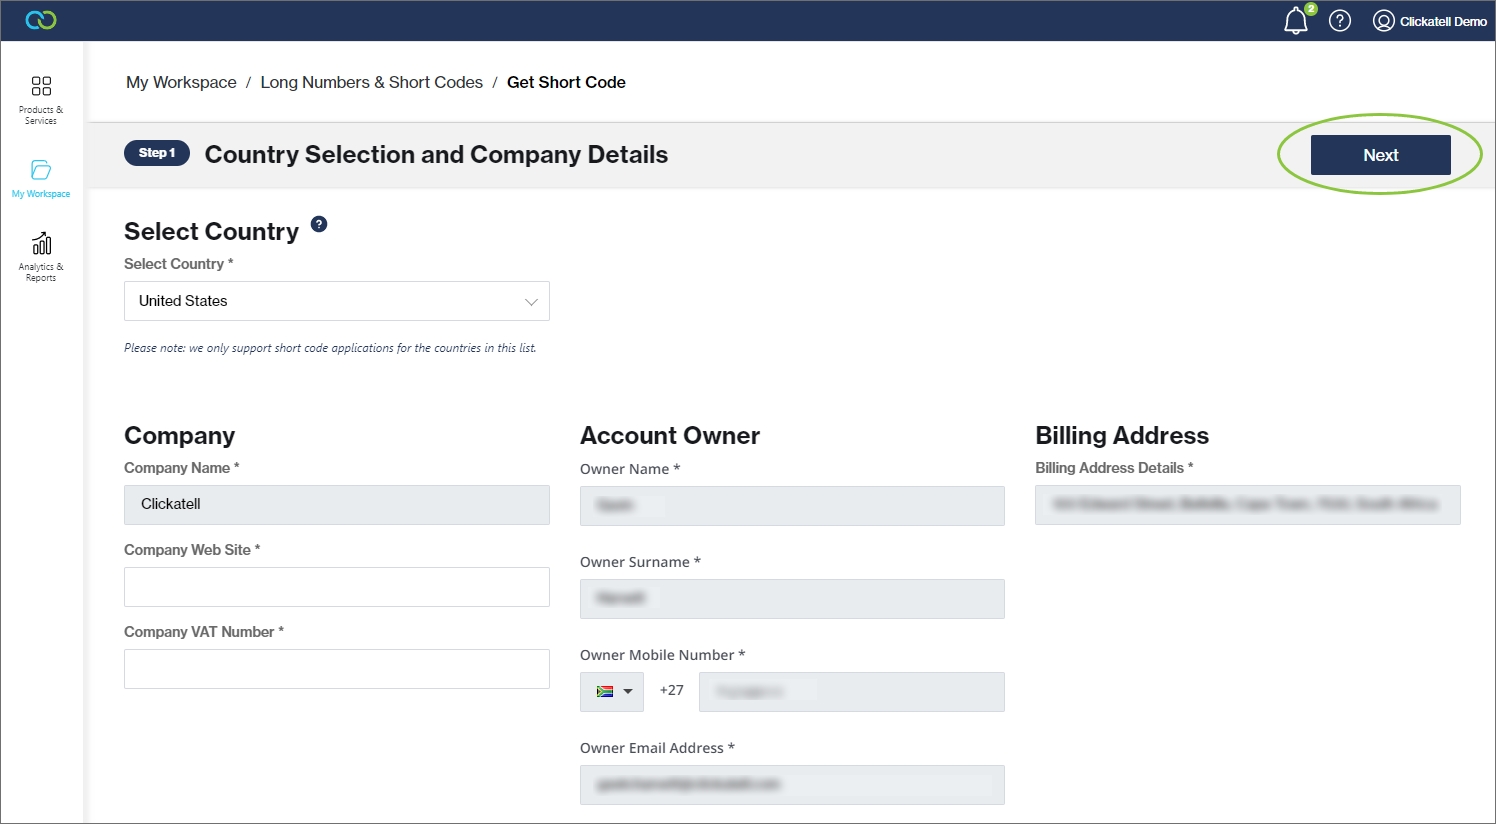Click the Company Web Site input field

tap(336, 587)
